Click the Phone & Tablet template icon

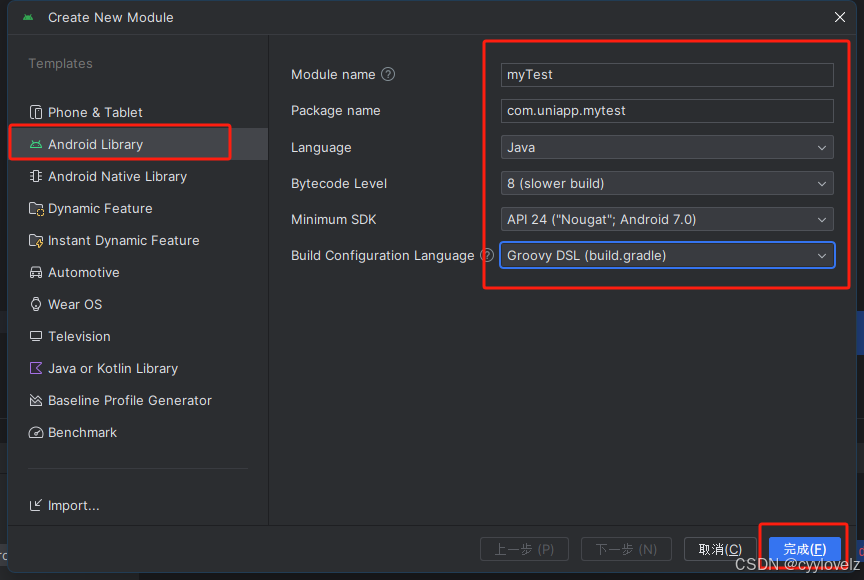point(36,112)
